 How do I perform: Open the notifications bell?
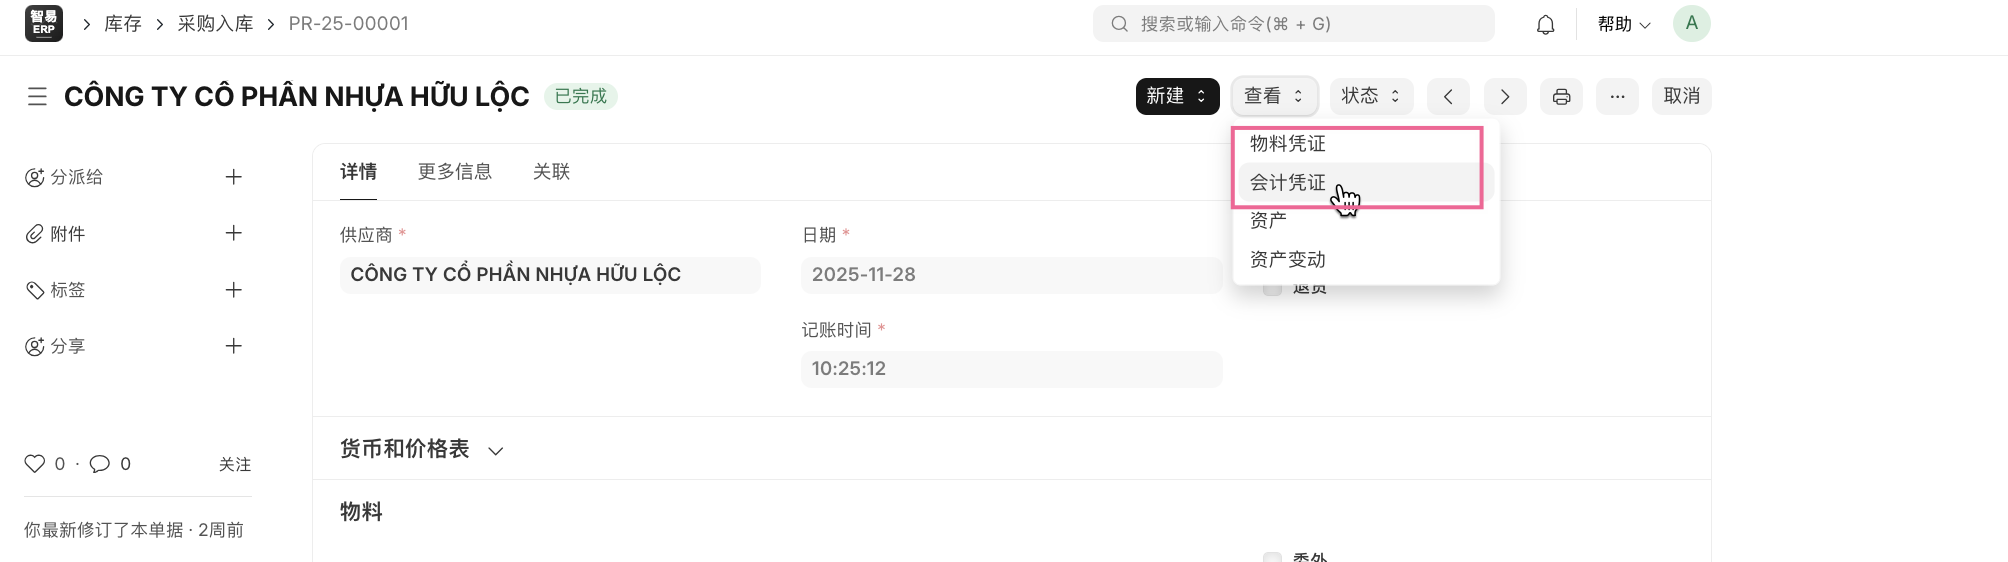pos(1545,24)
